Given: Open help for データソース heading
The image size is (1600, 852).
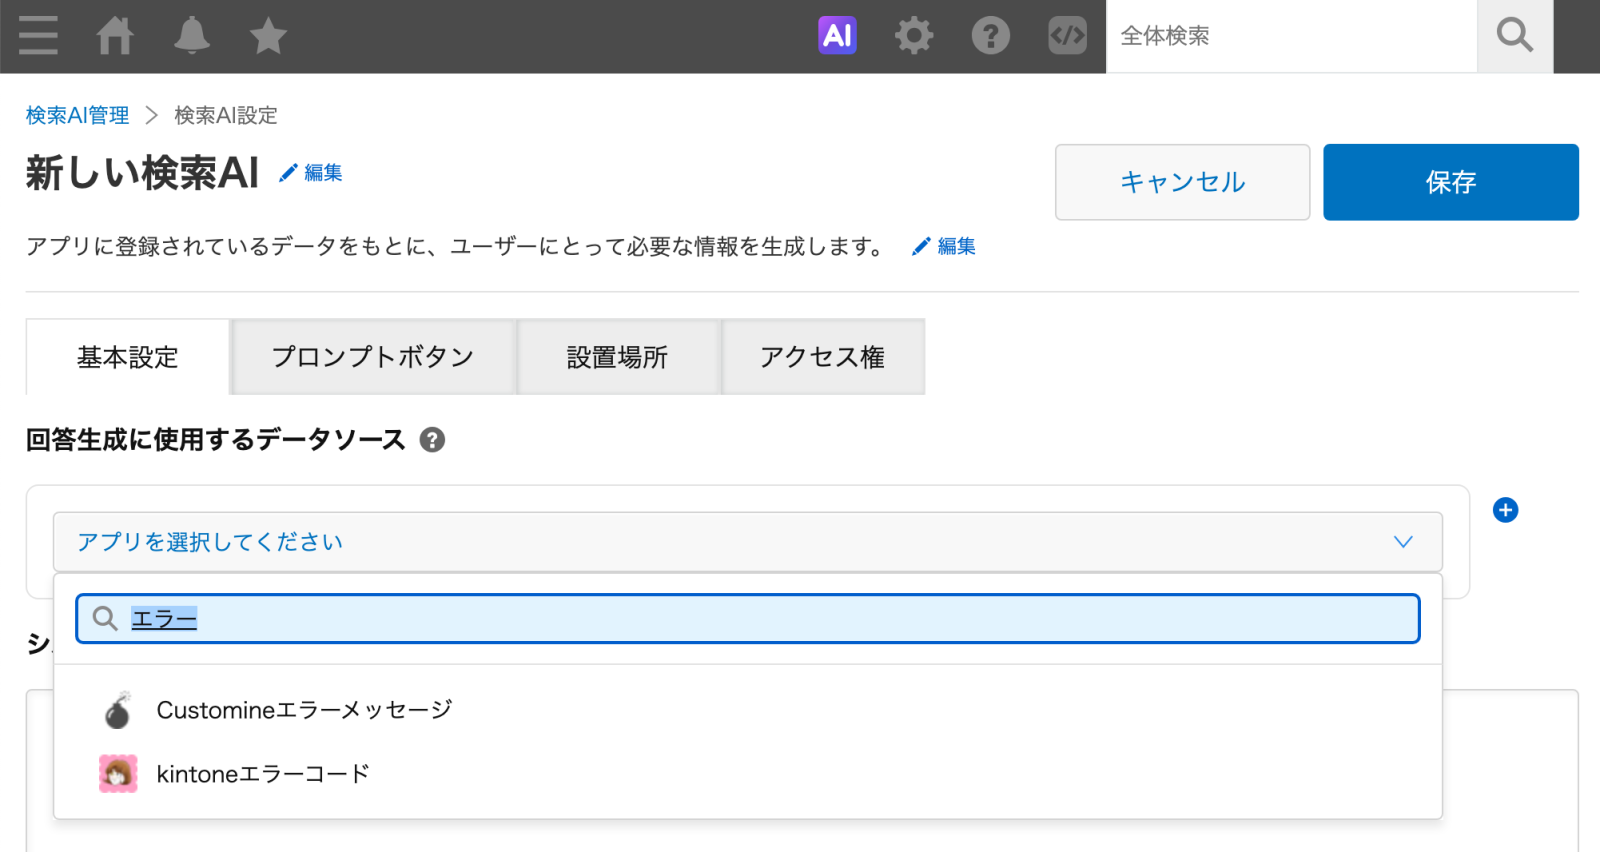Looking at the screenshot, I should pyautogui.click(x=432, y=440).
